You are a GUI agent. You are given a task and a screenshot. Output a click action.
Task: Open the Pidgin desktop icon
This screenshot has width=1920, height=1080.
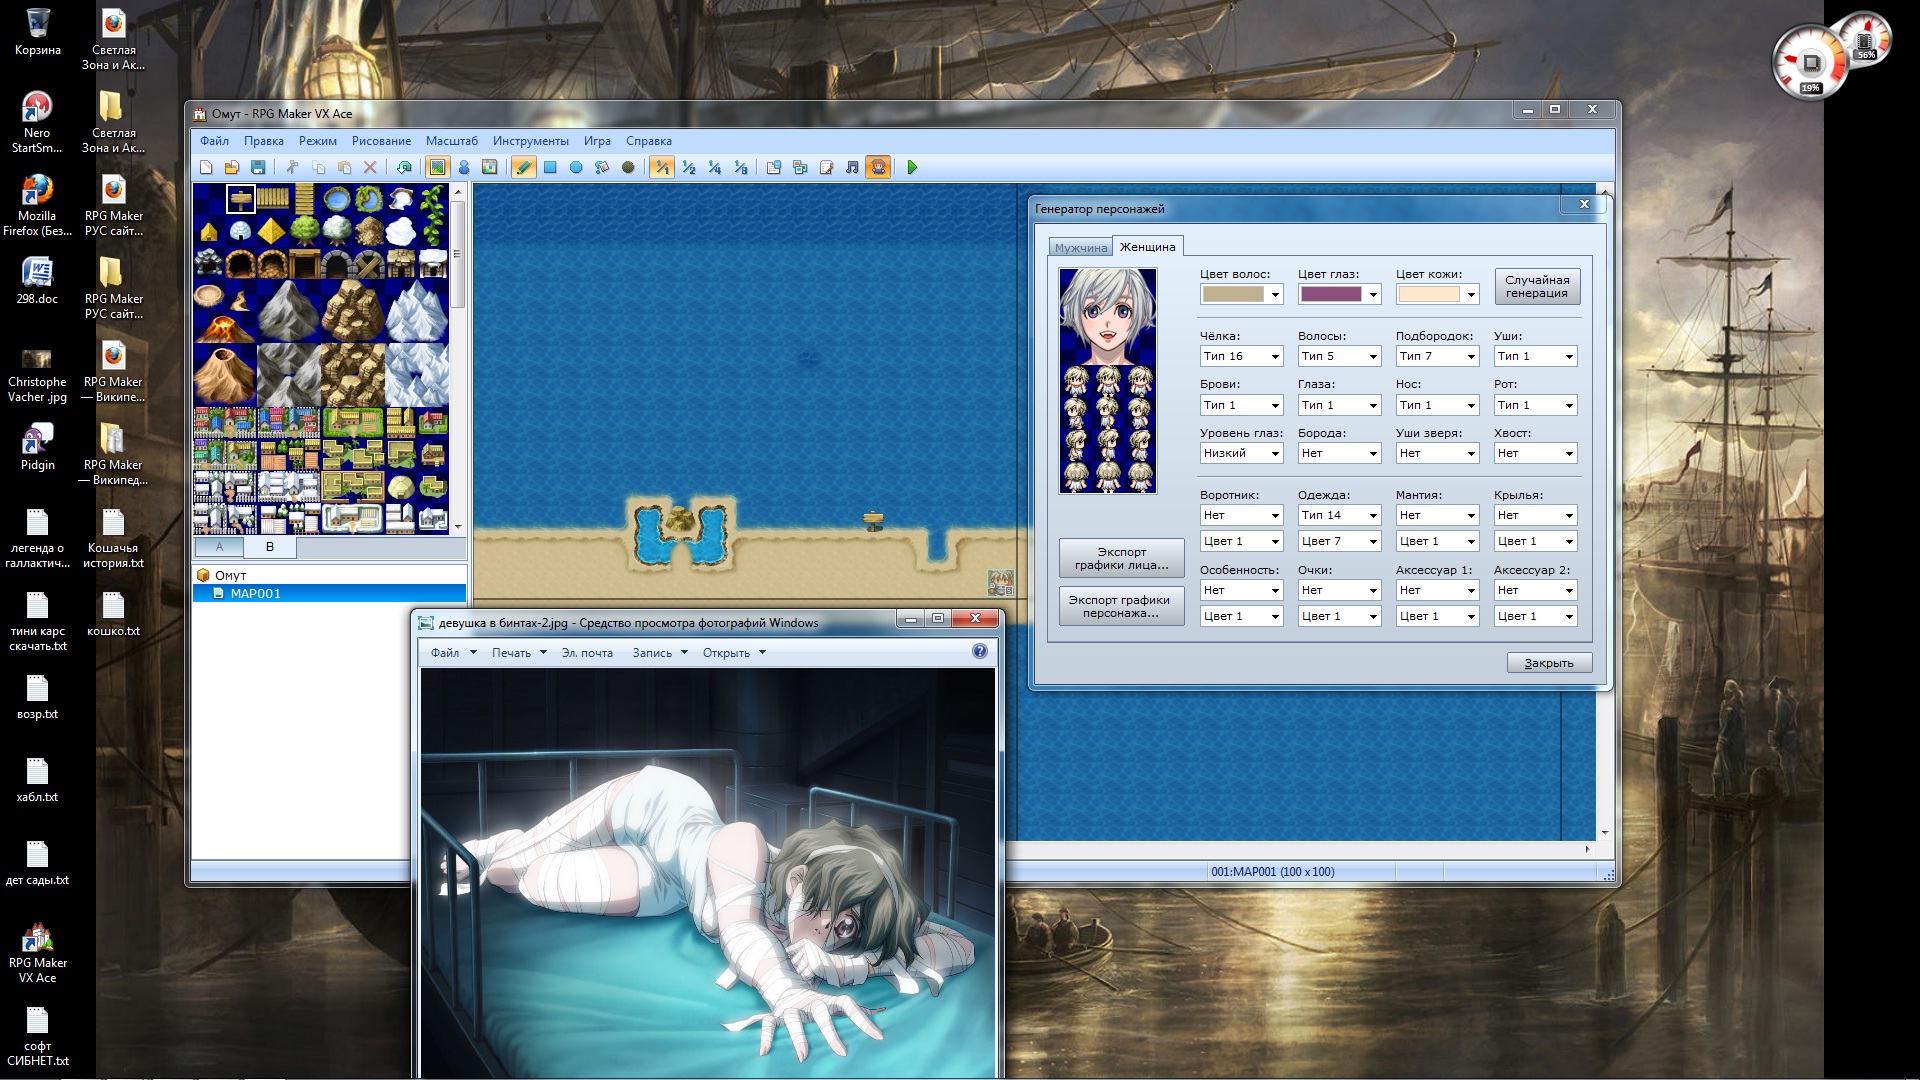tap(38, 447)
